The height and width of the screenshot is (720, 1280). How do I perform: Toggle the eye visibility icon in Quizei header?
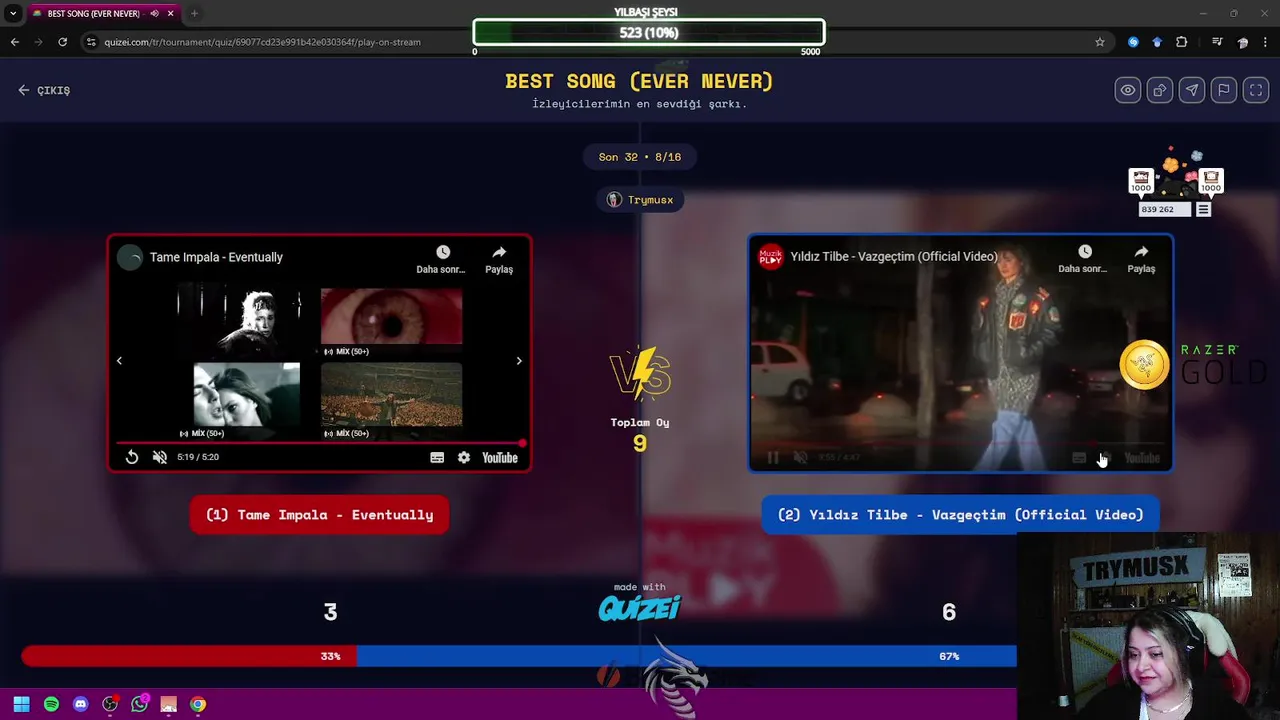(x=1127, y=90)
